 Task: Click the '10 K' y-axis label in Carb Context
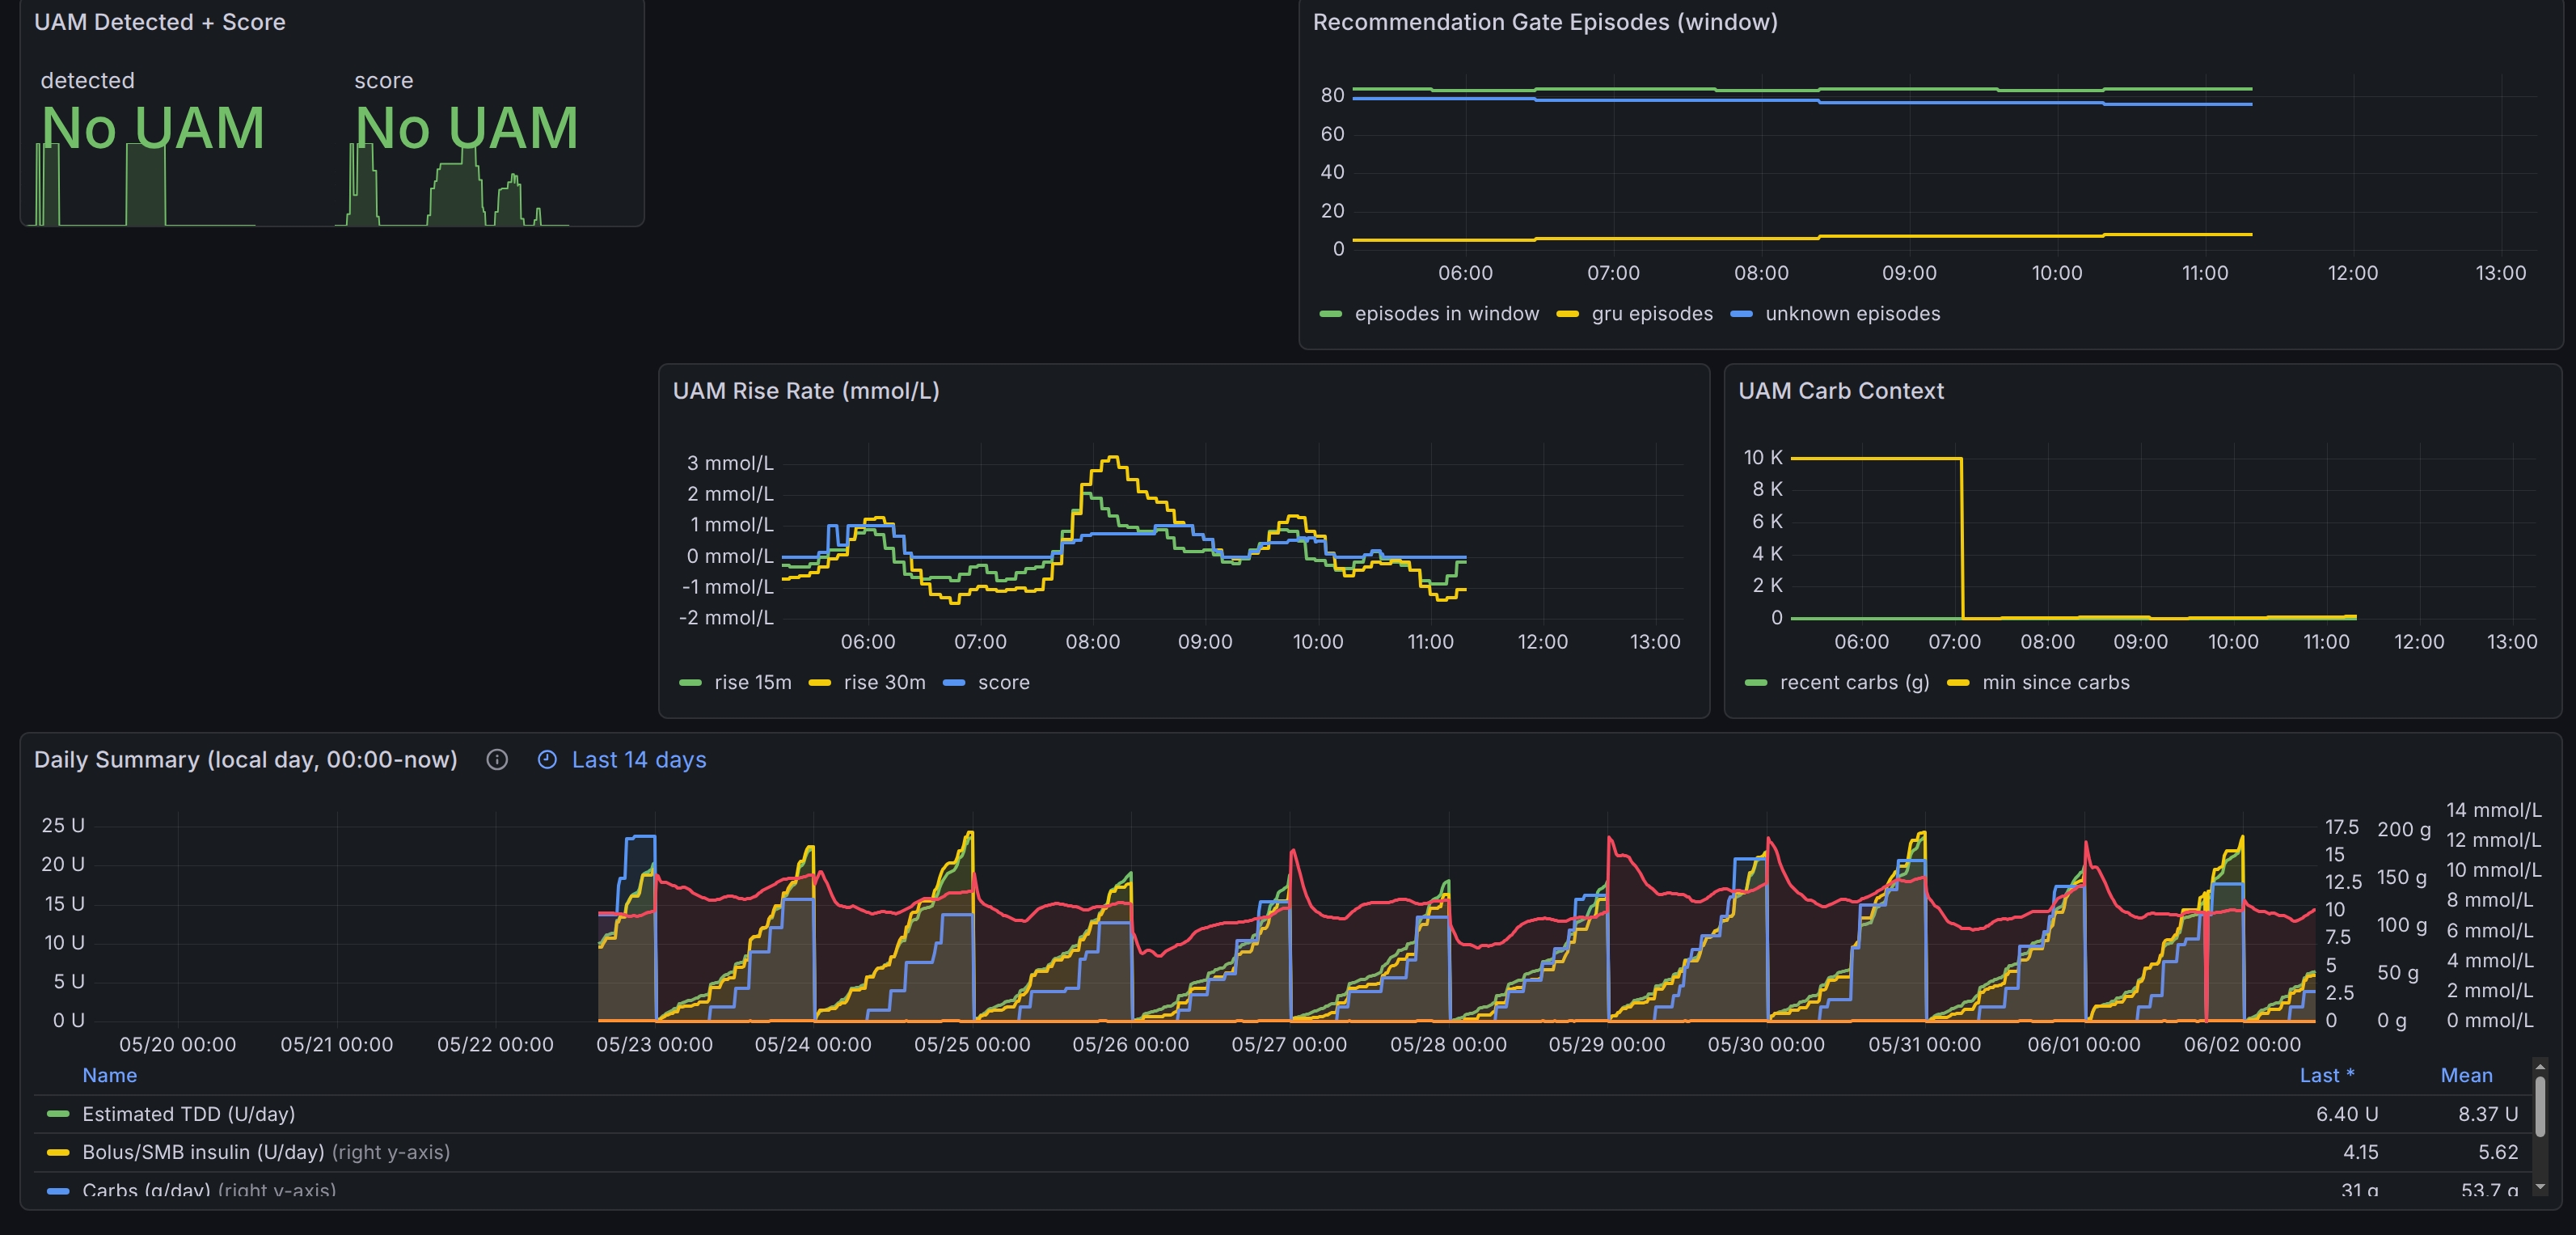(1763, 457)
